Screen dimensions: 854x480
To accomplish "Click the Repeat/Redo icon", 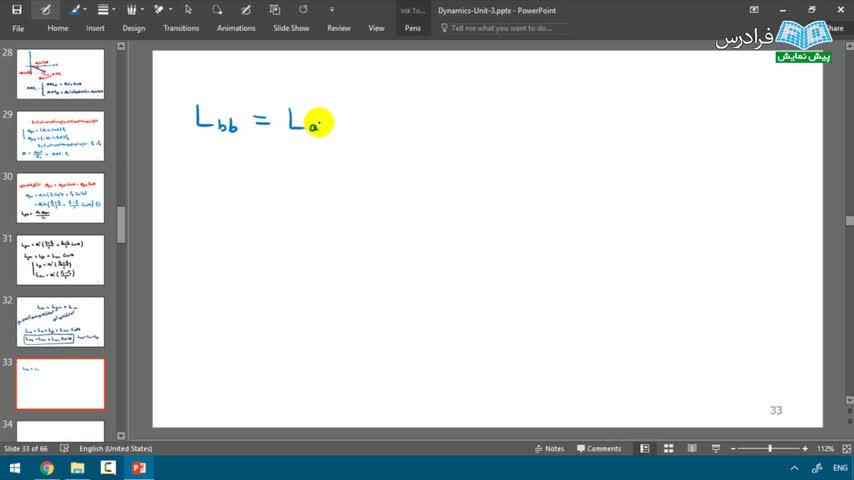I will pyautogui.click(x=303, y=10).
